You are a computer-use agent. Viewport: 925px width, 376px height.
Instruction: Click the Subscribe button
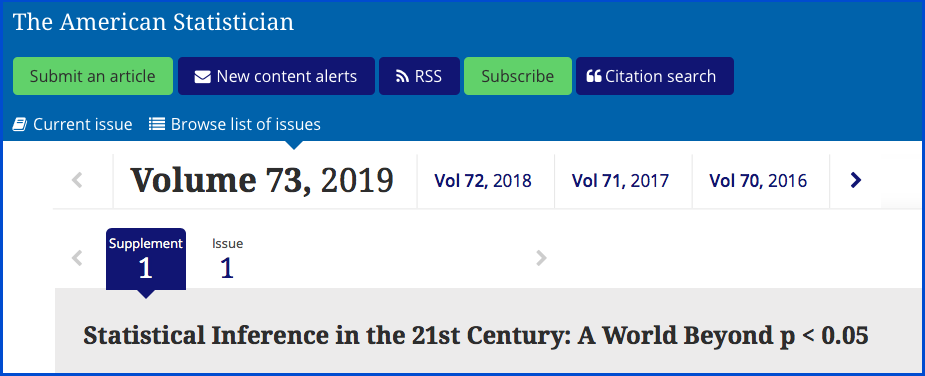[518, 76]
